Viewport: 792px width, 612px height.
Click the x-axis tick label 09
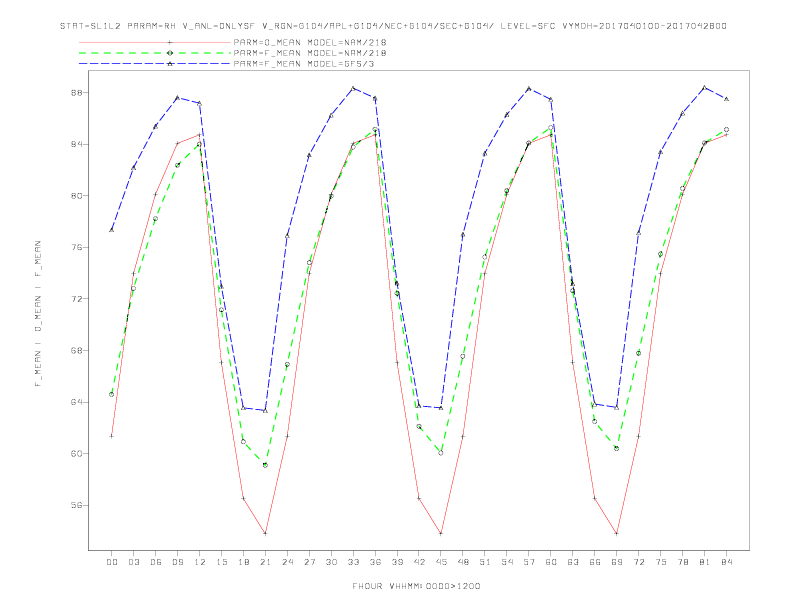[177, 562]
